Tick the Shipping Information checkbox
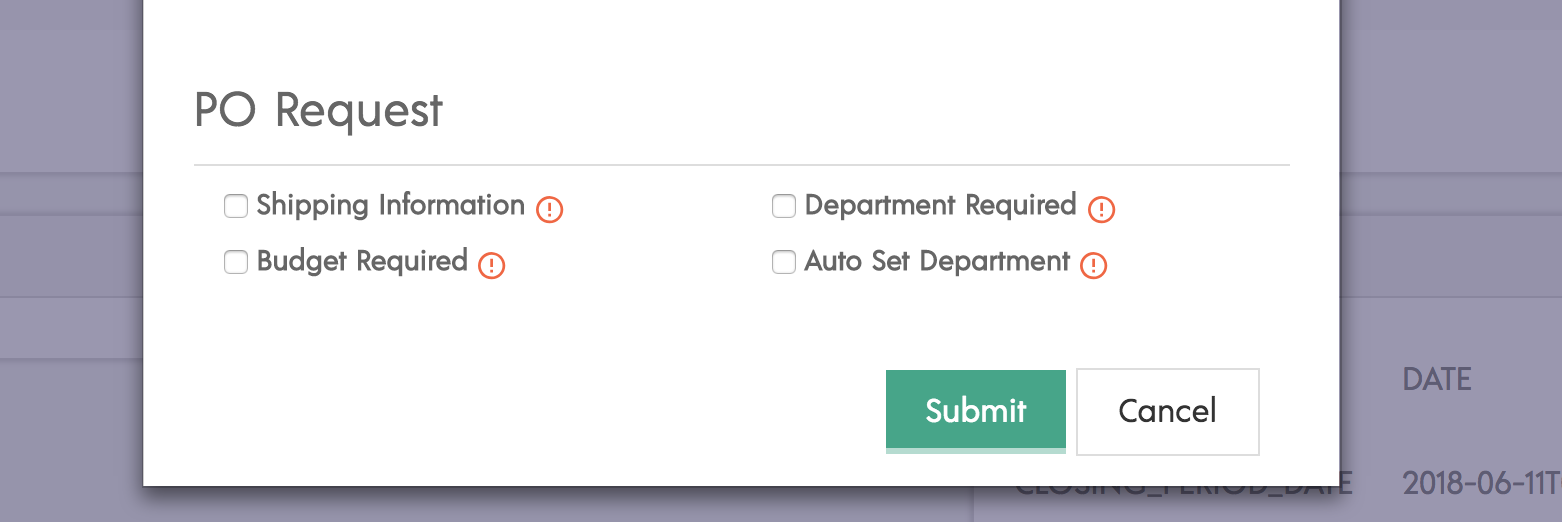1562x522 pixels. pyautogui.click(x=236, y=206)
